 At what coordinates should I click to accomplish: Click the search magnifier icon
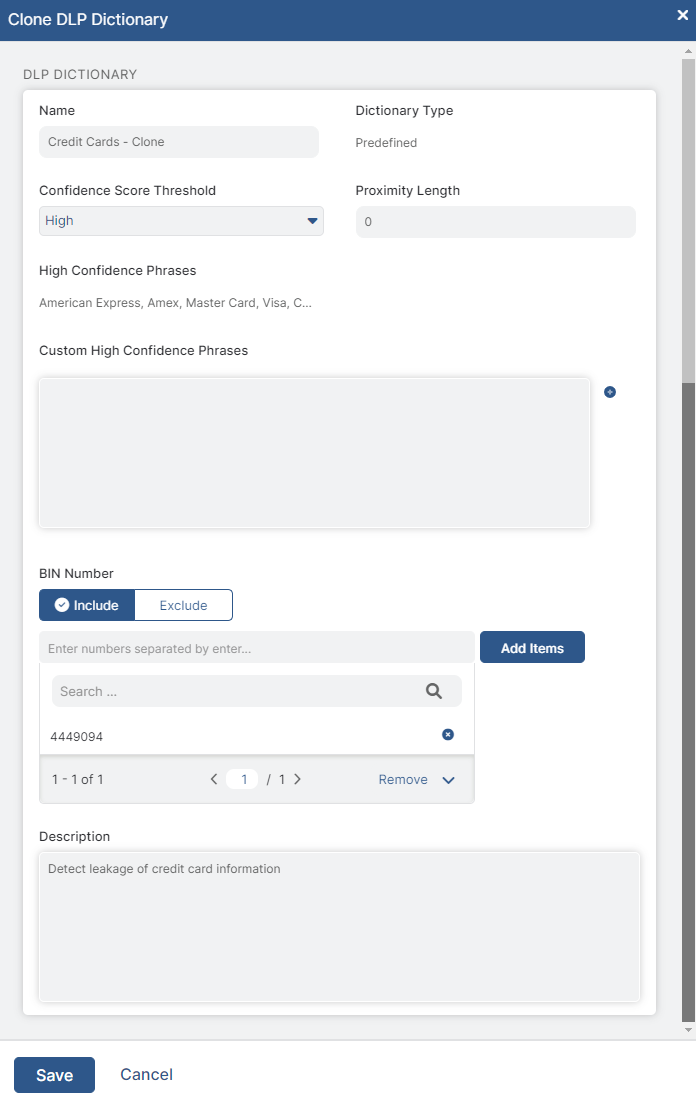(x=434, y=691)
